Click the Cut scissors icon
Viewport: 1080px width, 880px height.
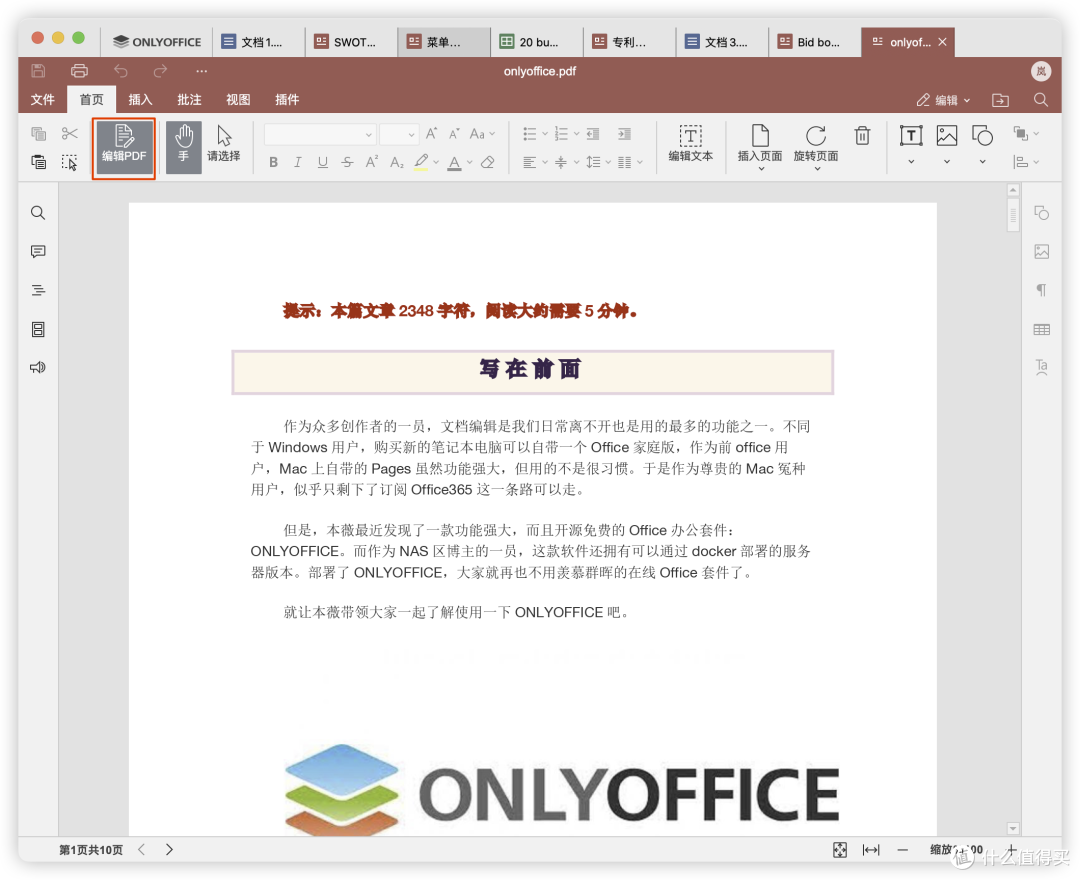point(70,134)
